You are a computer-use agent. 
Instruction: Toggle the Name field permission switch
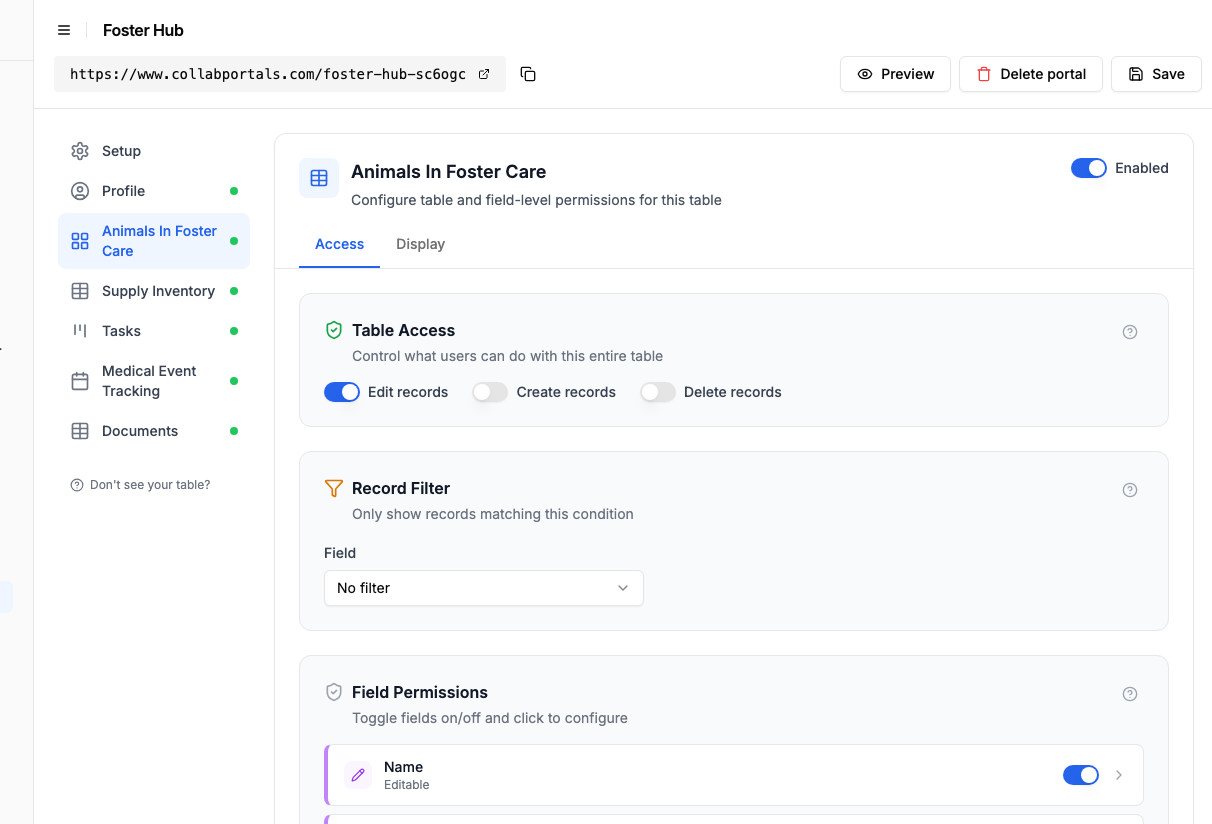point(1081,775)
